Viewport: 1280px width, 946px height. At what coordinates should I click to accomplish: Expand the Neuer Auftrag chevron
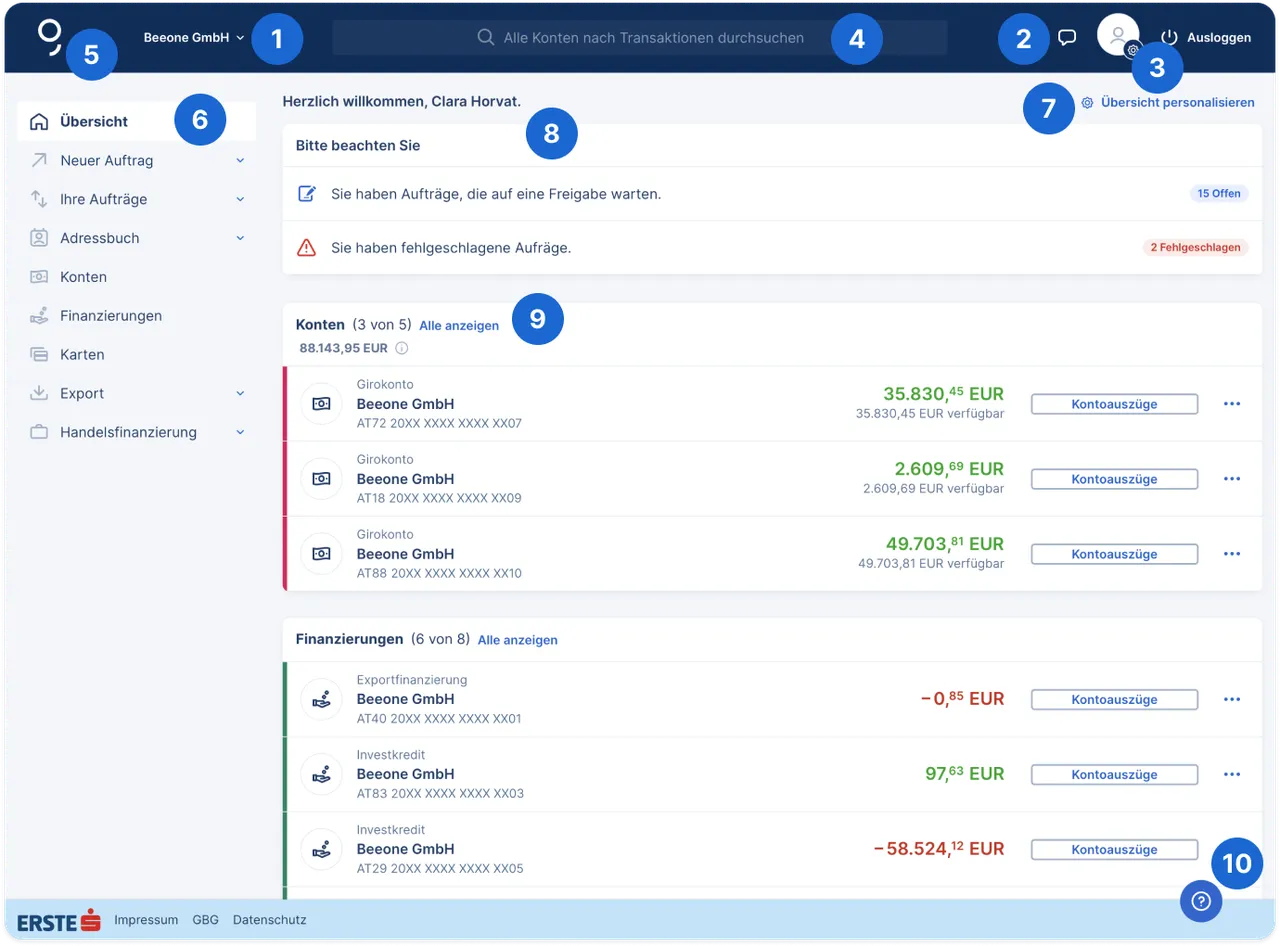(240, 160)
